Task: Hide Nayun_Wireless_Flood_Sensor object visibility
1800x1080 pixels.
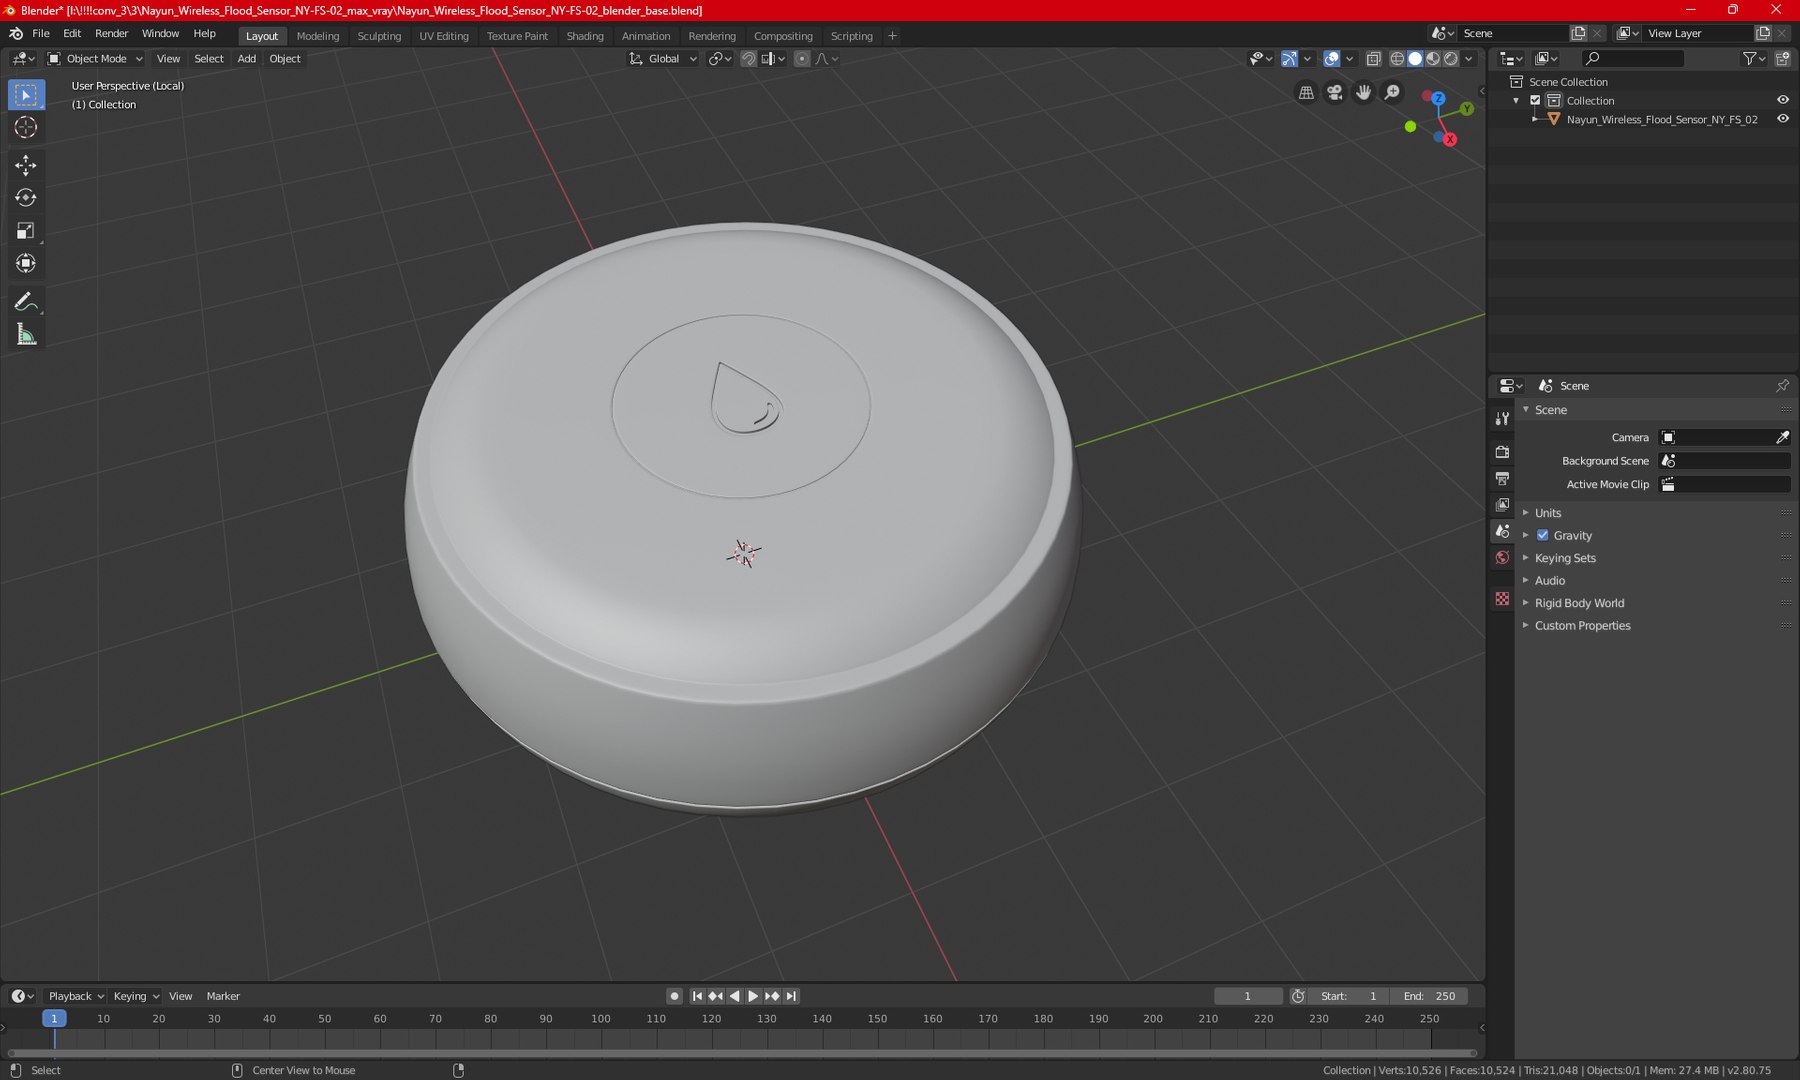Action: pos(1782,119)
